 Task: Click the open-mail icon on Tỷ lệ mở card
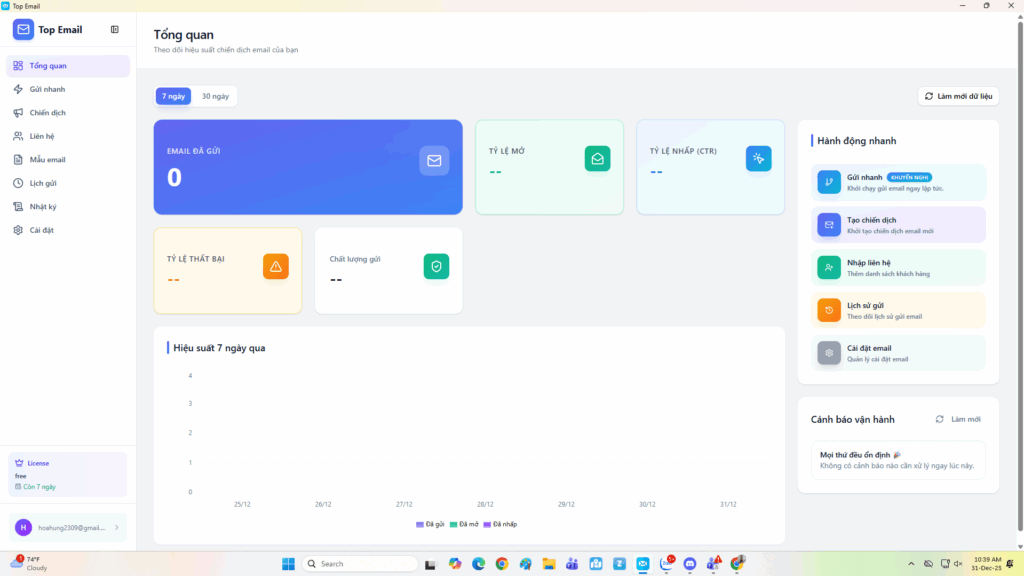pyautogui.click(x=598, y=159)
